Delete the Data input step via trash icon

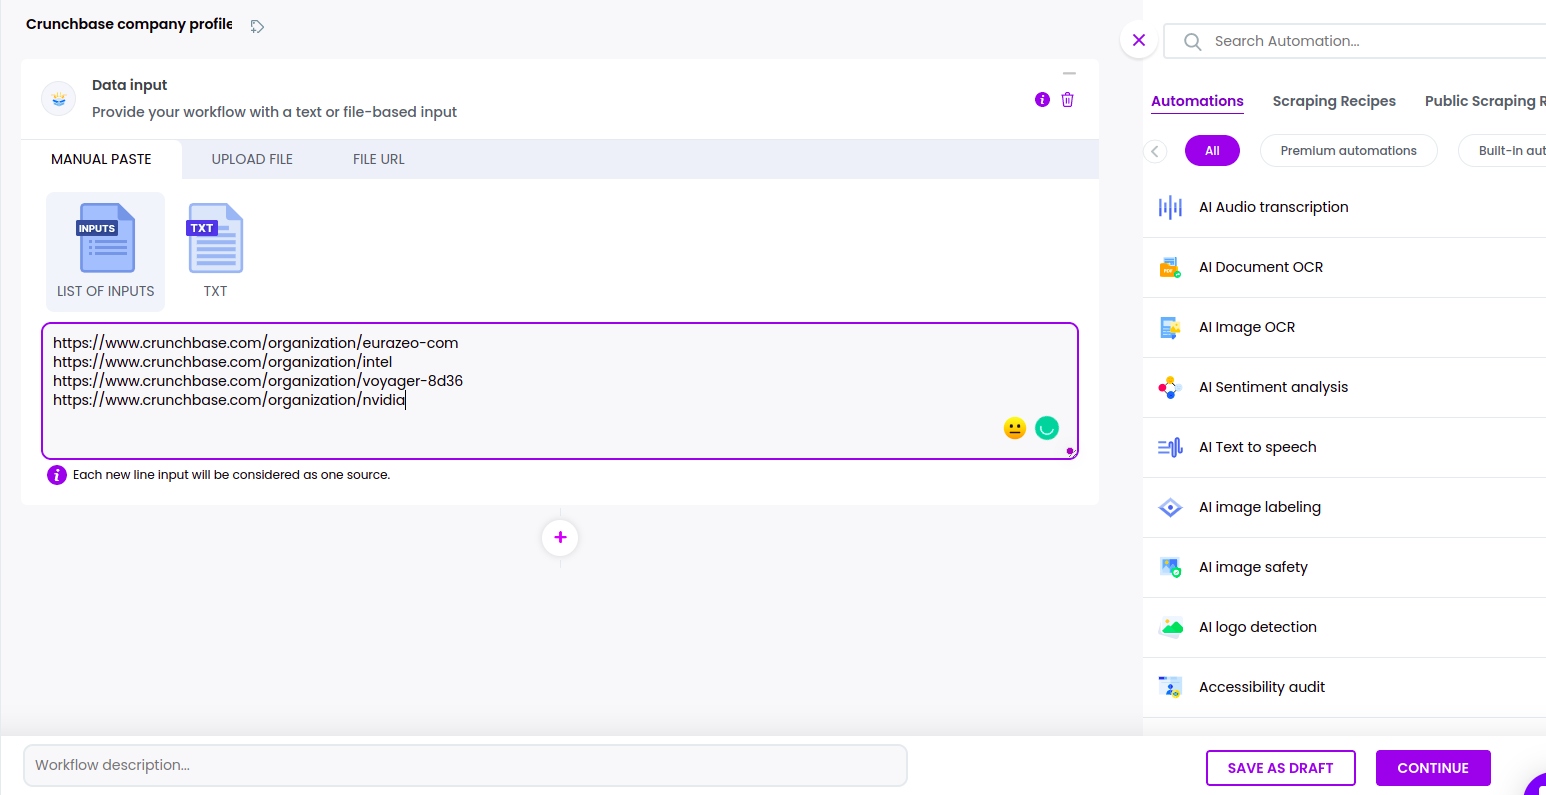pyautogui.click(x=1067, y=99)
